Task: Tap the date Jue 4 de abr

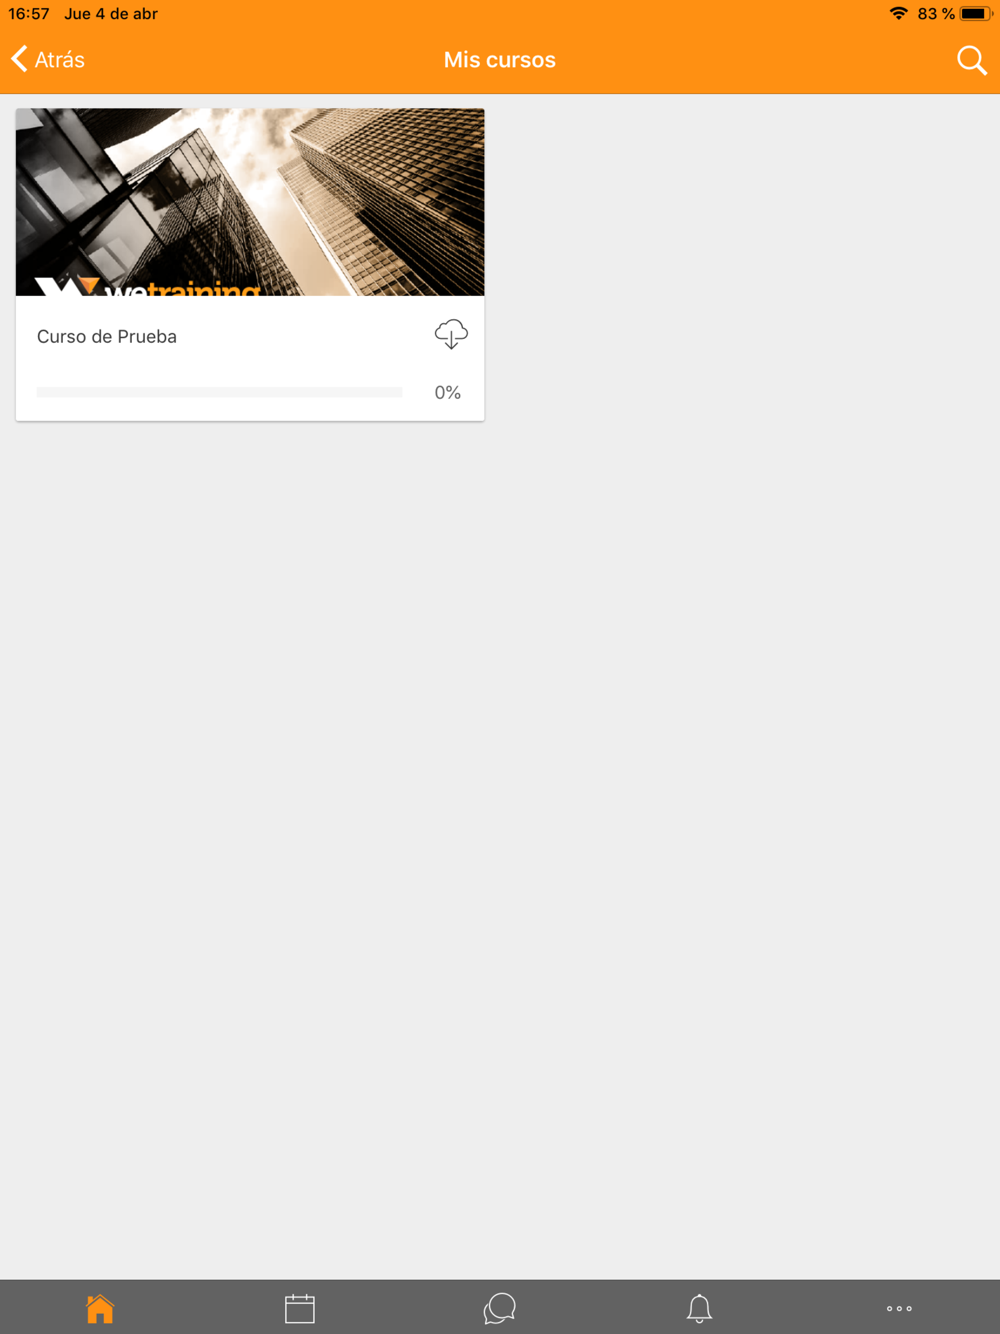Action: point(111,14)
